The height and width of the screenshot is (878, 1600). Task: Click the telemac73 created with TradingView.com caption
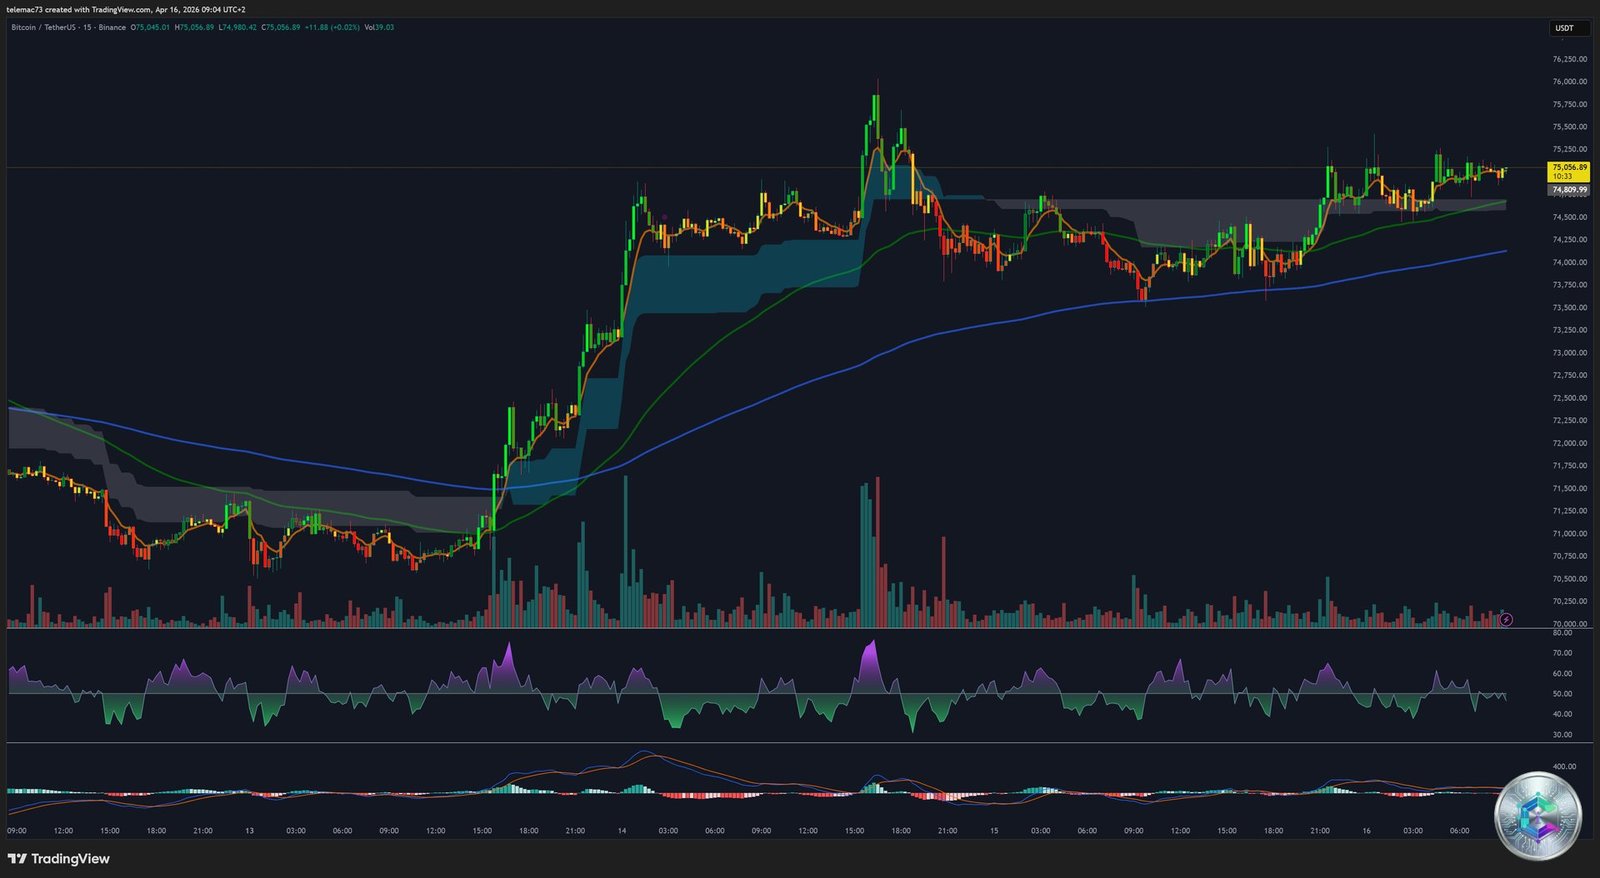[126, 9]
